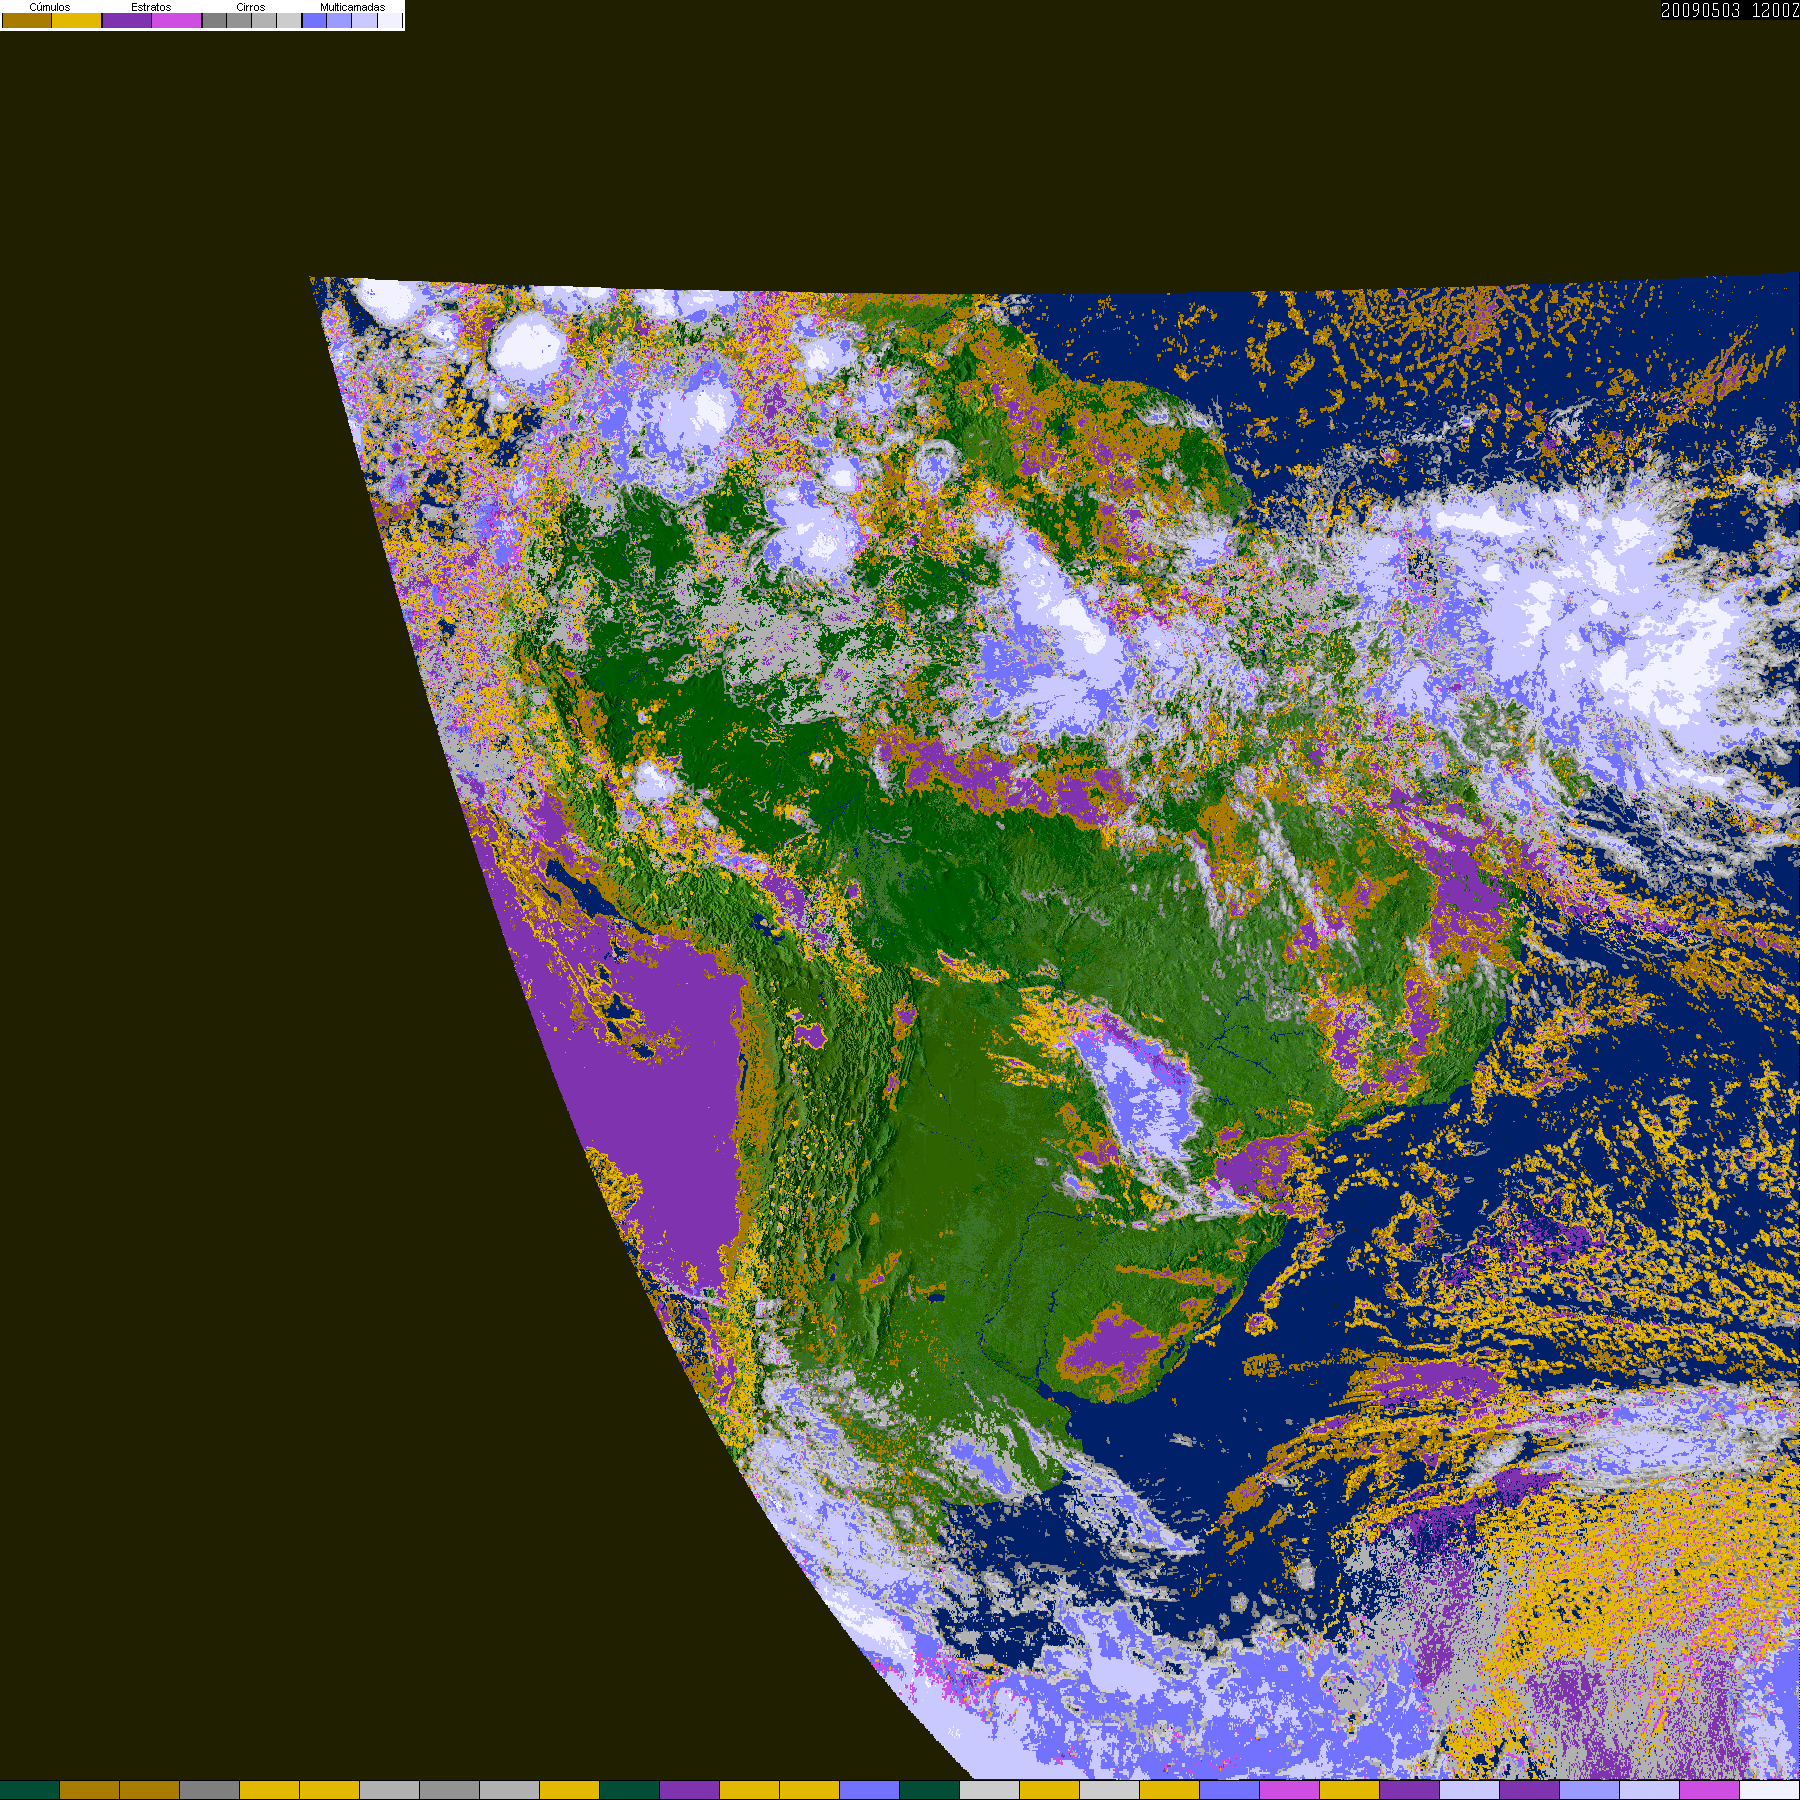Choose the magenta Estratos legend swatch

tap(176, 20)
